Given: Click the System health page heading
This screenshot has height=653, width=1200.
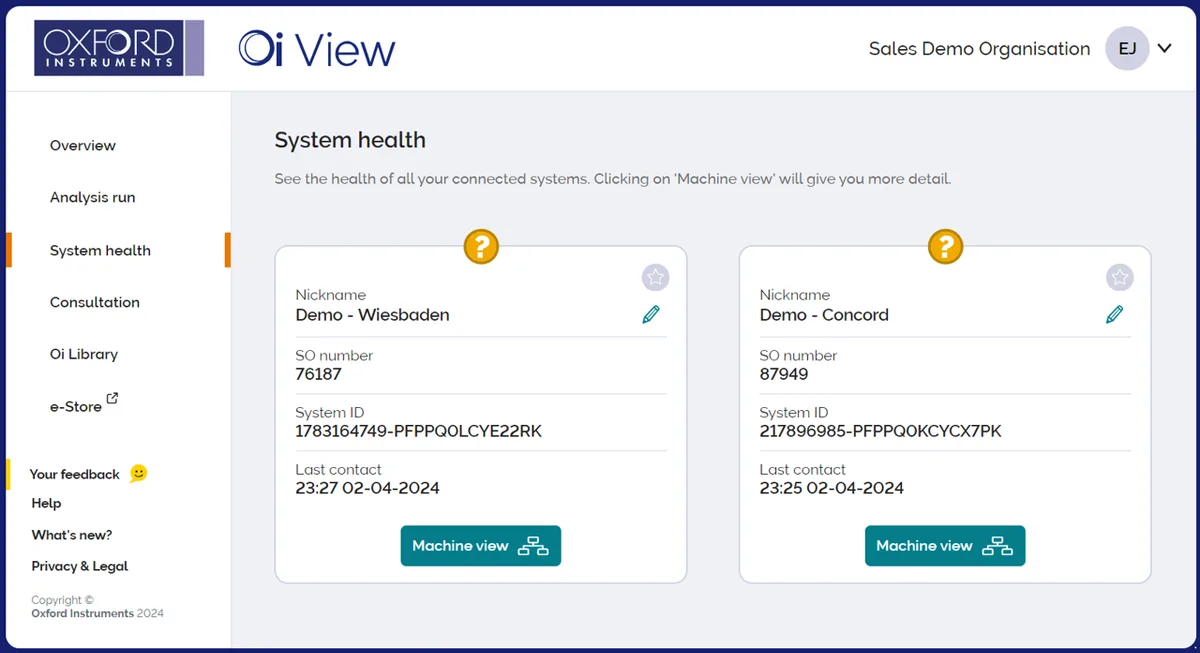Looking at the screenshot, I should 350,140.
